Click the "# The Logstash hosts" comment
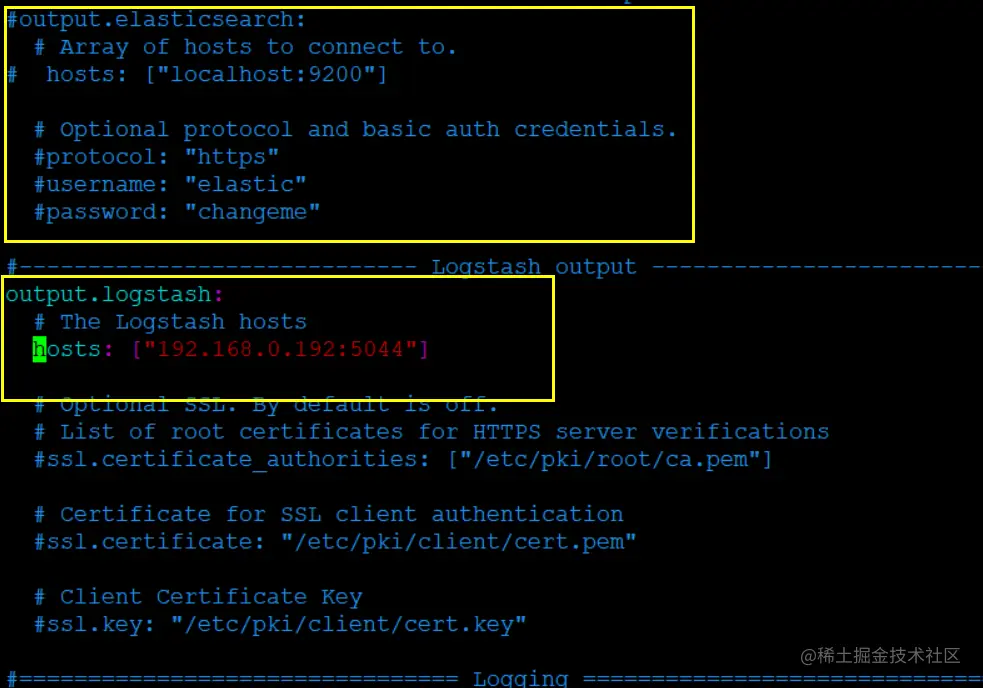The image size is (983, 688). 170,322
